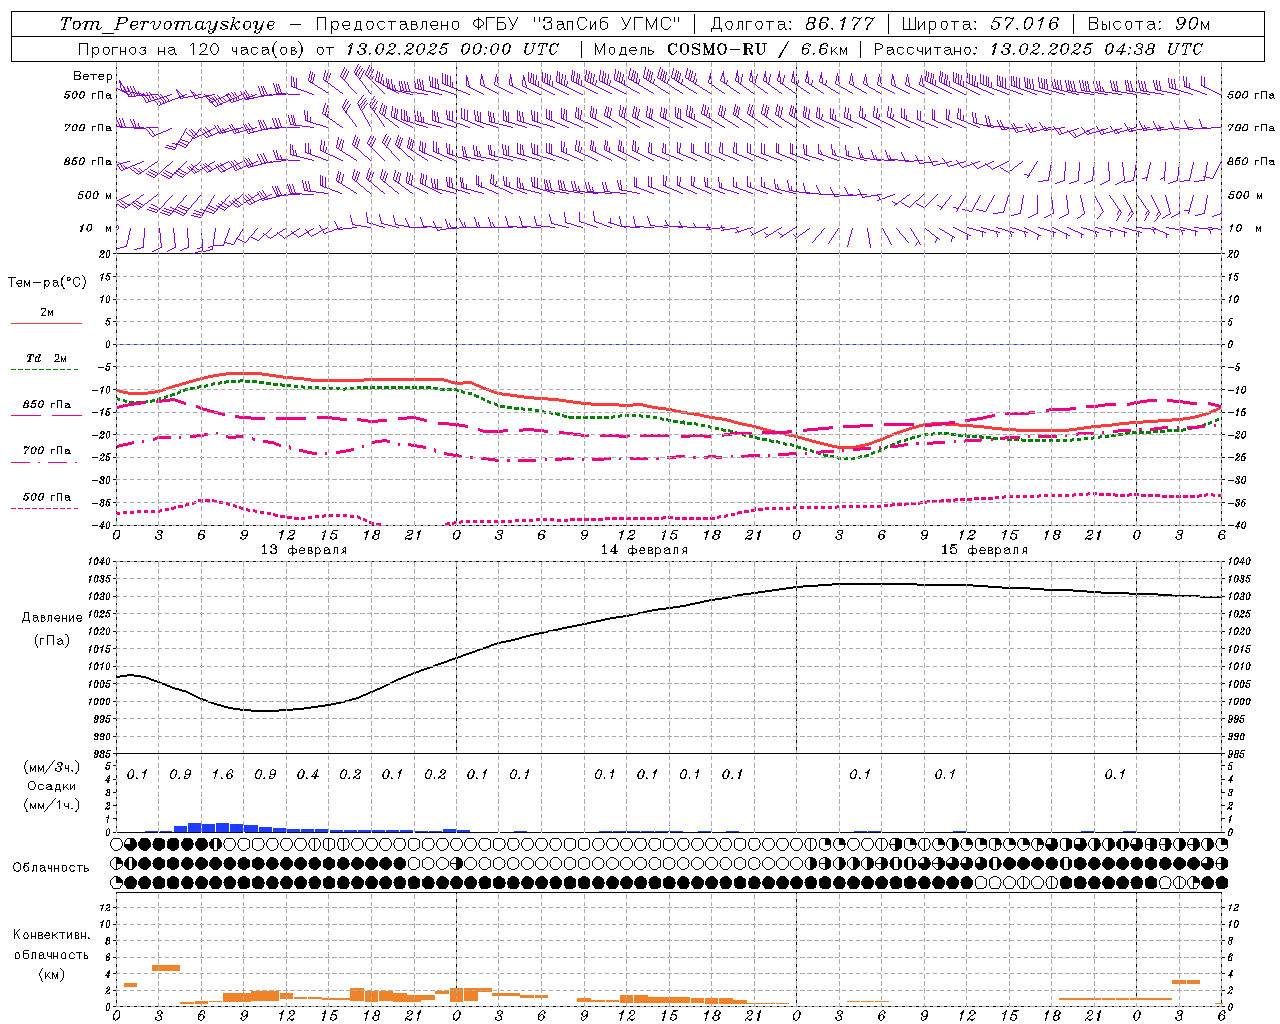Click the orange convective bar at 5 km
Screen dimensions: 1280x1024
point(165,967)
